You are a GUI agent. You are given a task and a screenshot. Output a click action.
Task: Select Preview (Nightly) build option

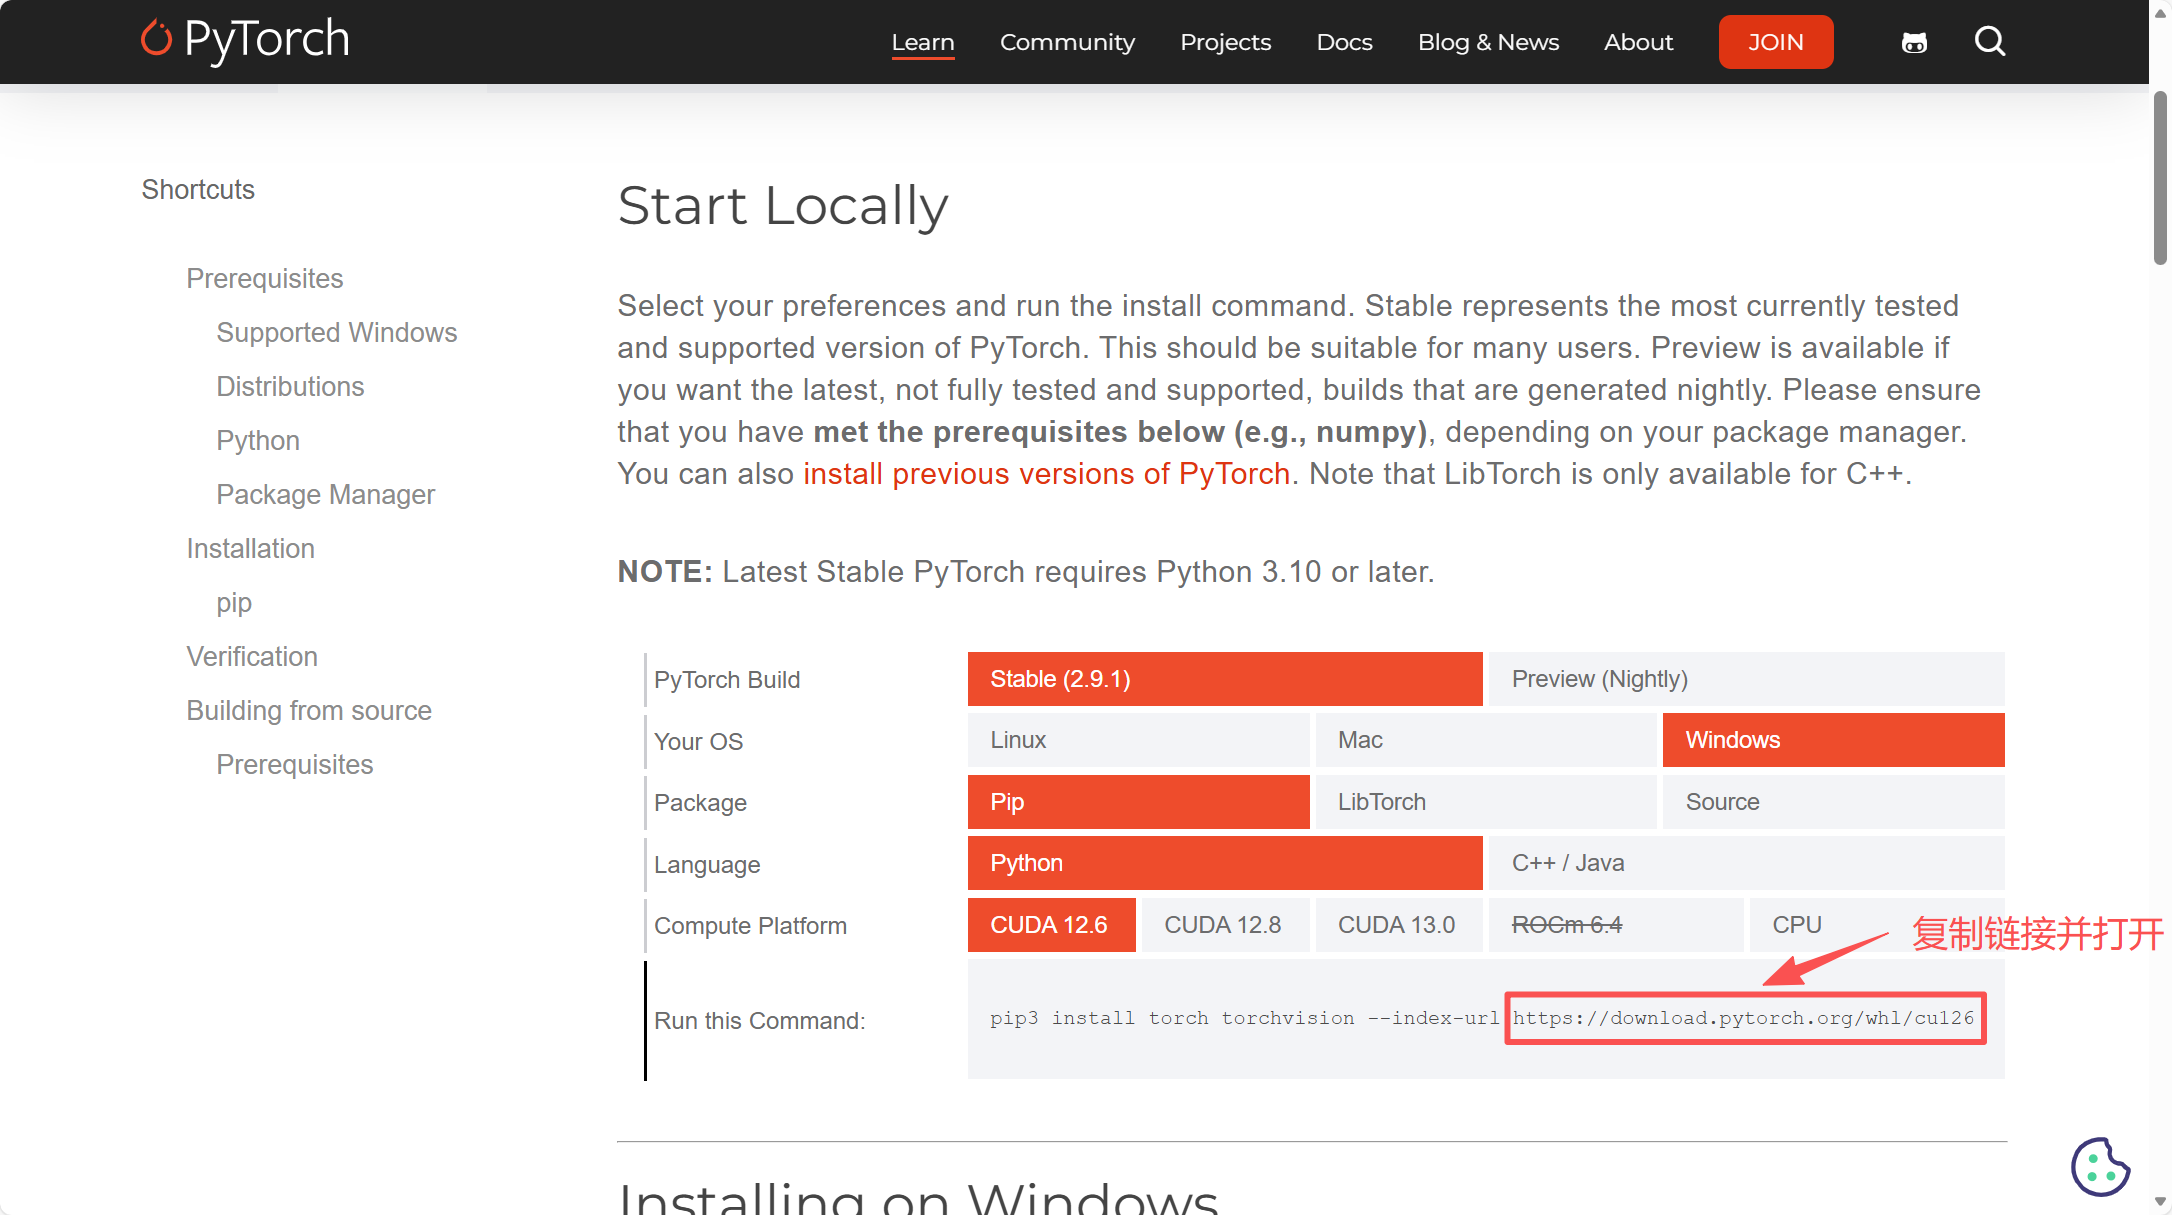tap(1745, 679)
